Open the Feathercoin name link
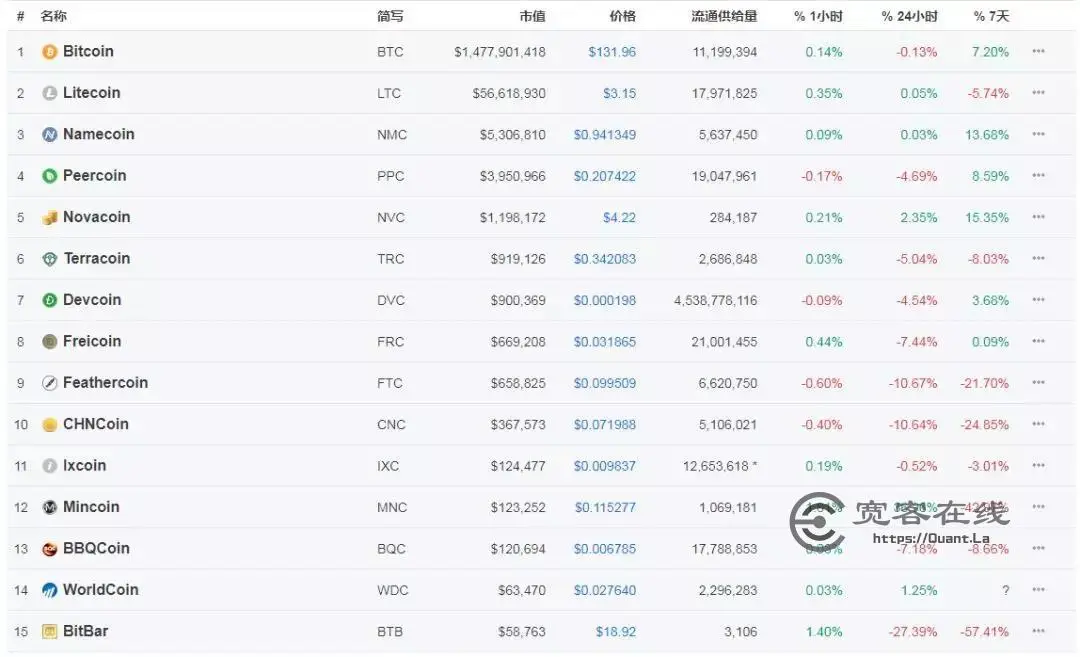The width and height of the screenshot is (1080, 657). [105, 383]
